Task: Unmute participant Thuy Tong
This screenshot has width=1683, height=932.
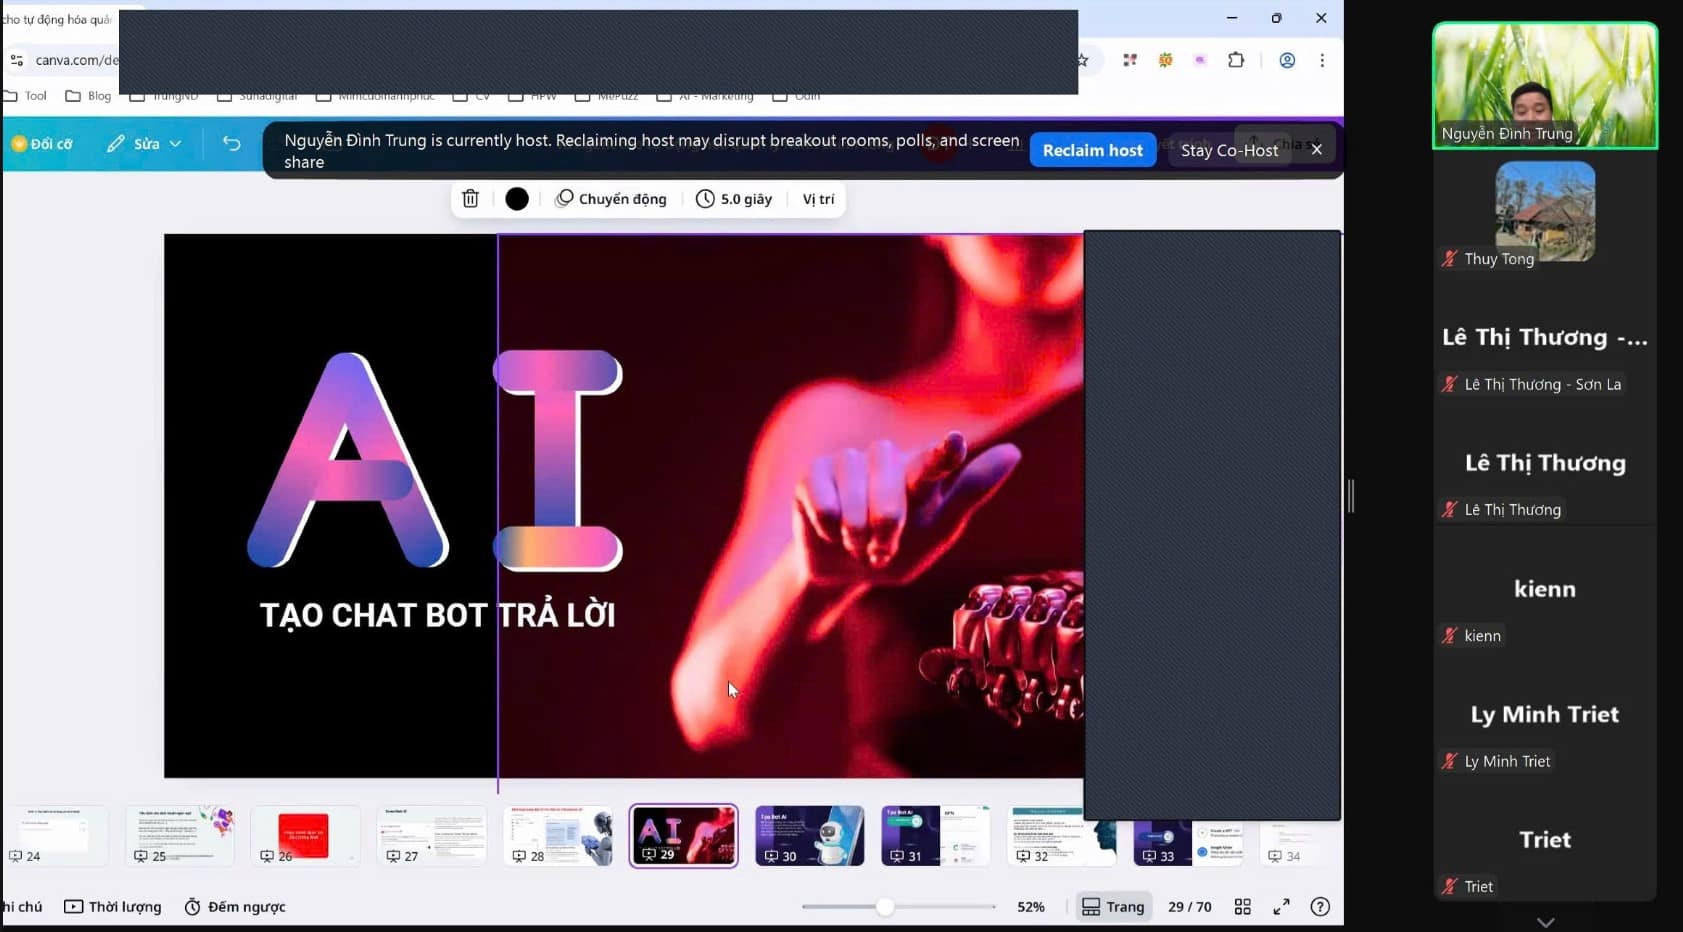Action: (x=1448, y=258)
